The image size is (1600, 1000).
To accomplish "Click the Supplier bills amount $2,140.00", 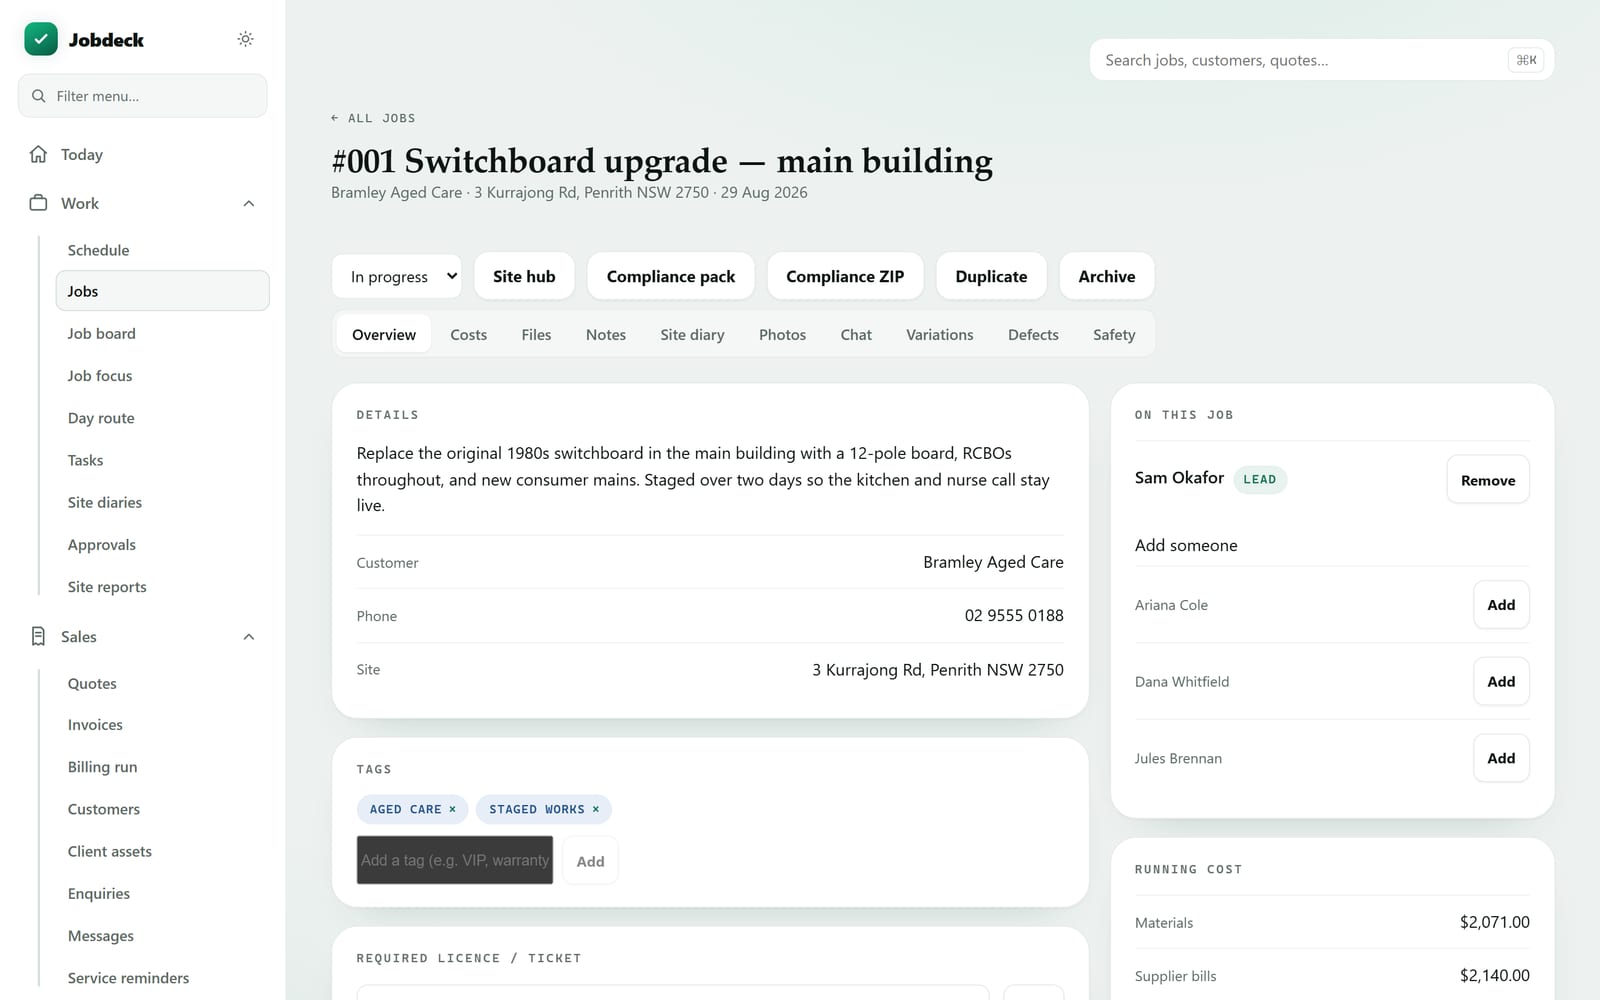I will coord(1495,975).
